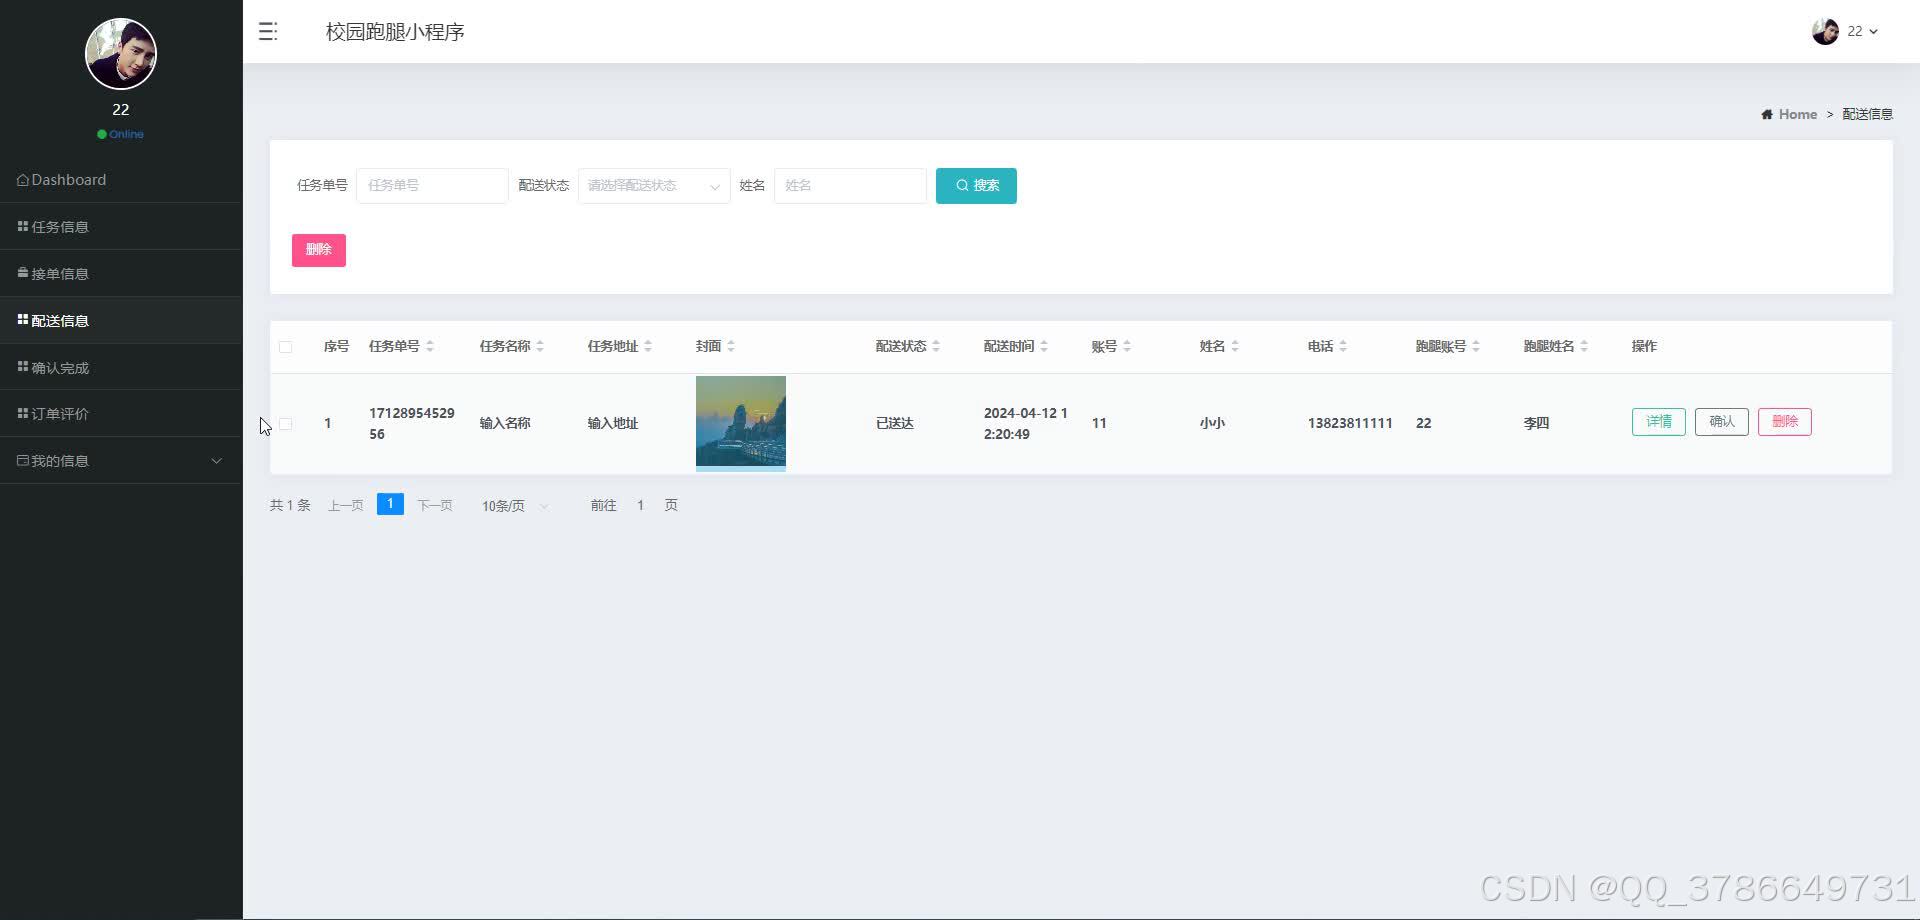Click the Home breadcrumb link
1920x920 pixels.
pos(1797,114)
